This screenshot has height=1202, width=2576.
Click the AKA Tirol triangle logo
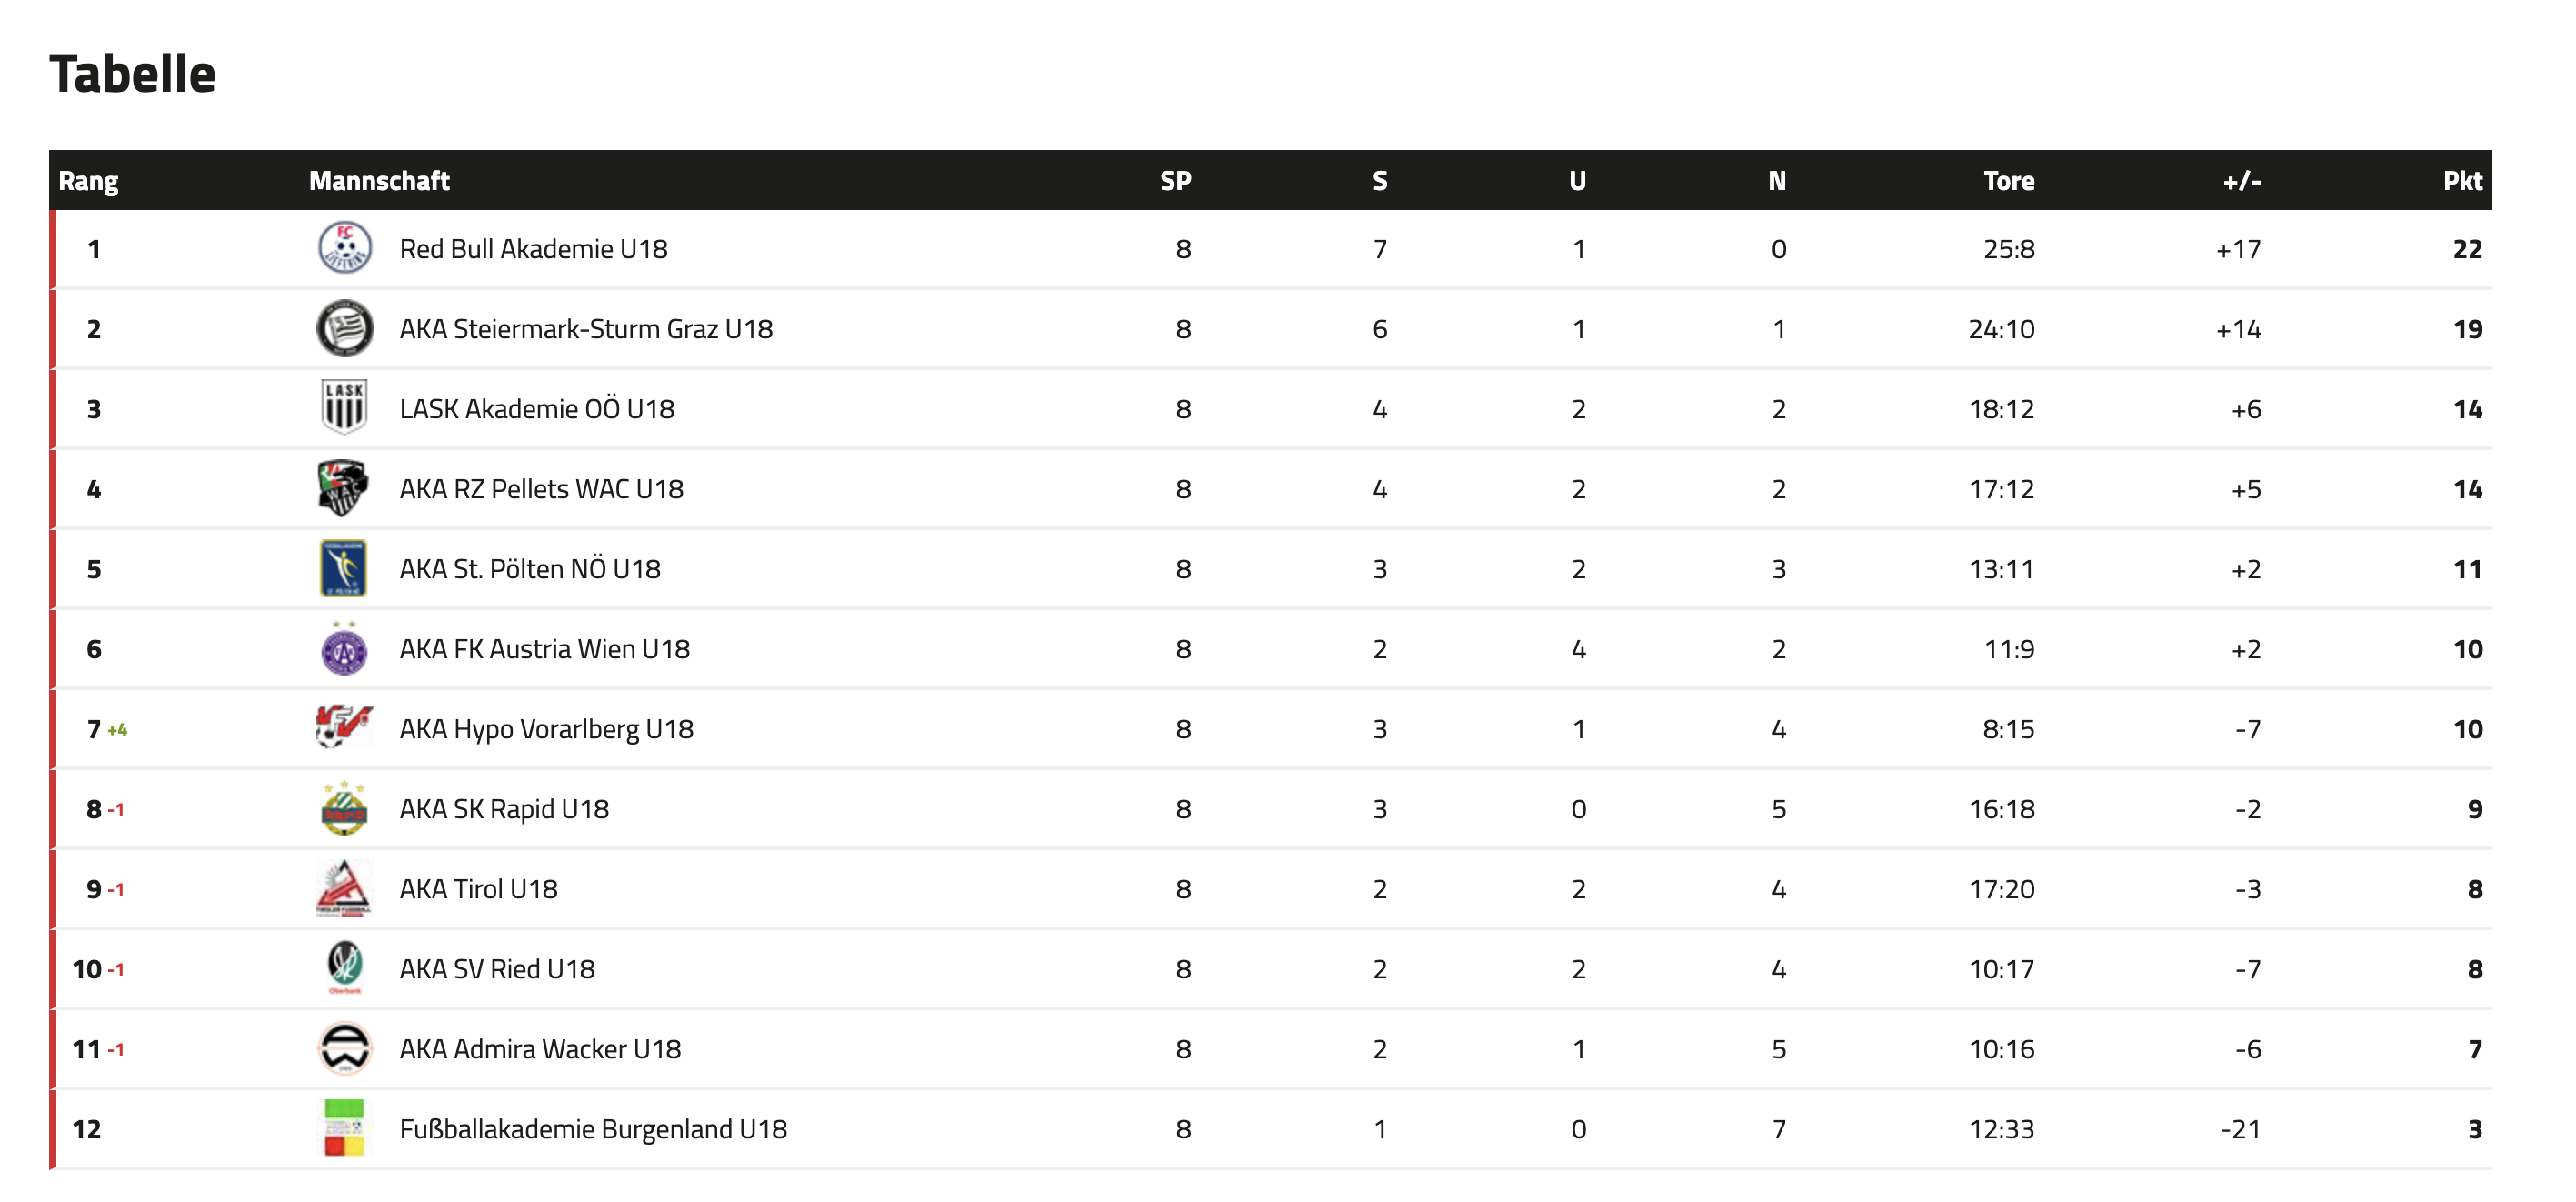[x=344, y=888]
